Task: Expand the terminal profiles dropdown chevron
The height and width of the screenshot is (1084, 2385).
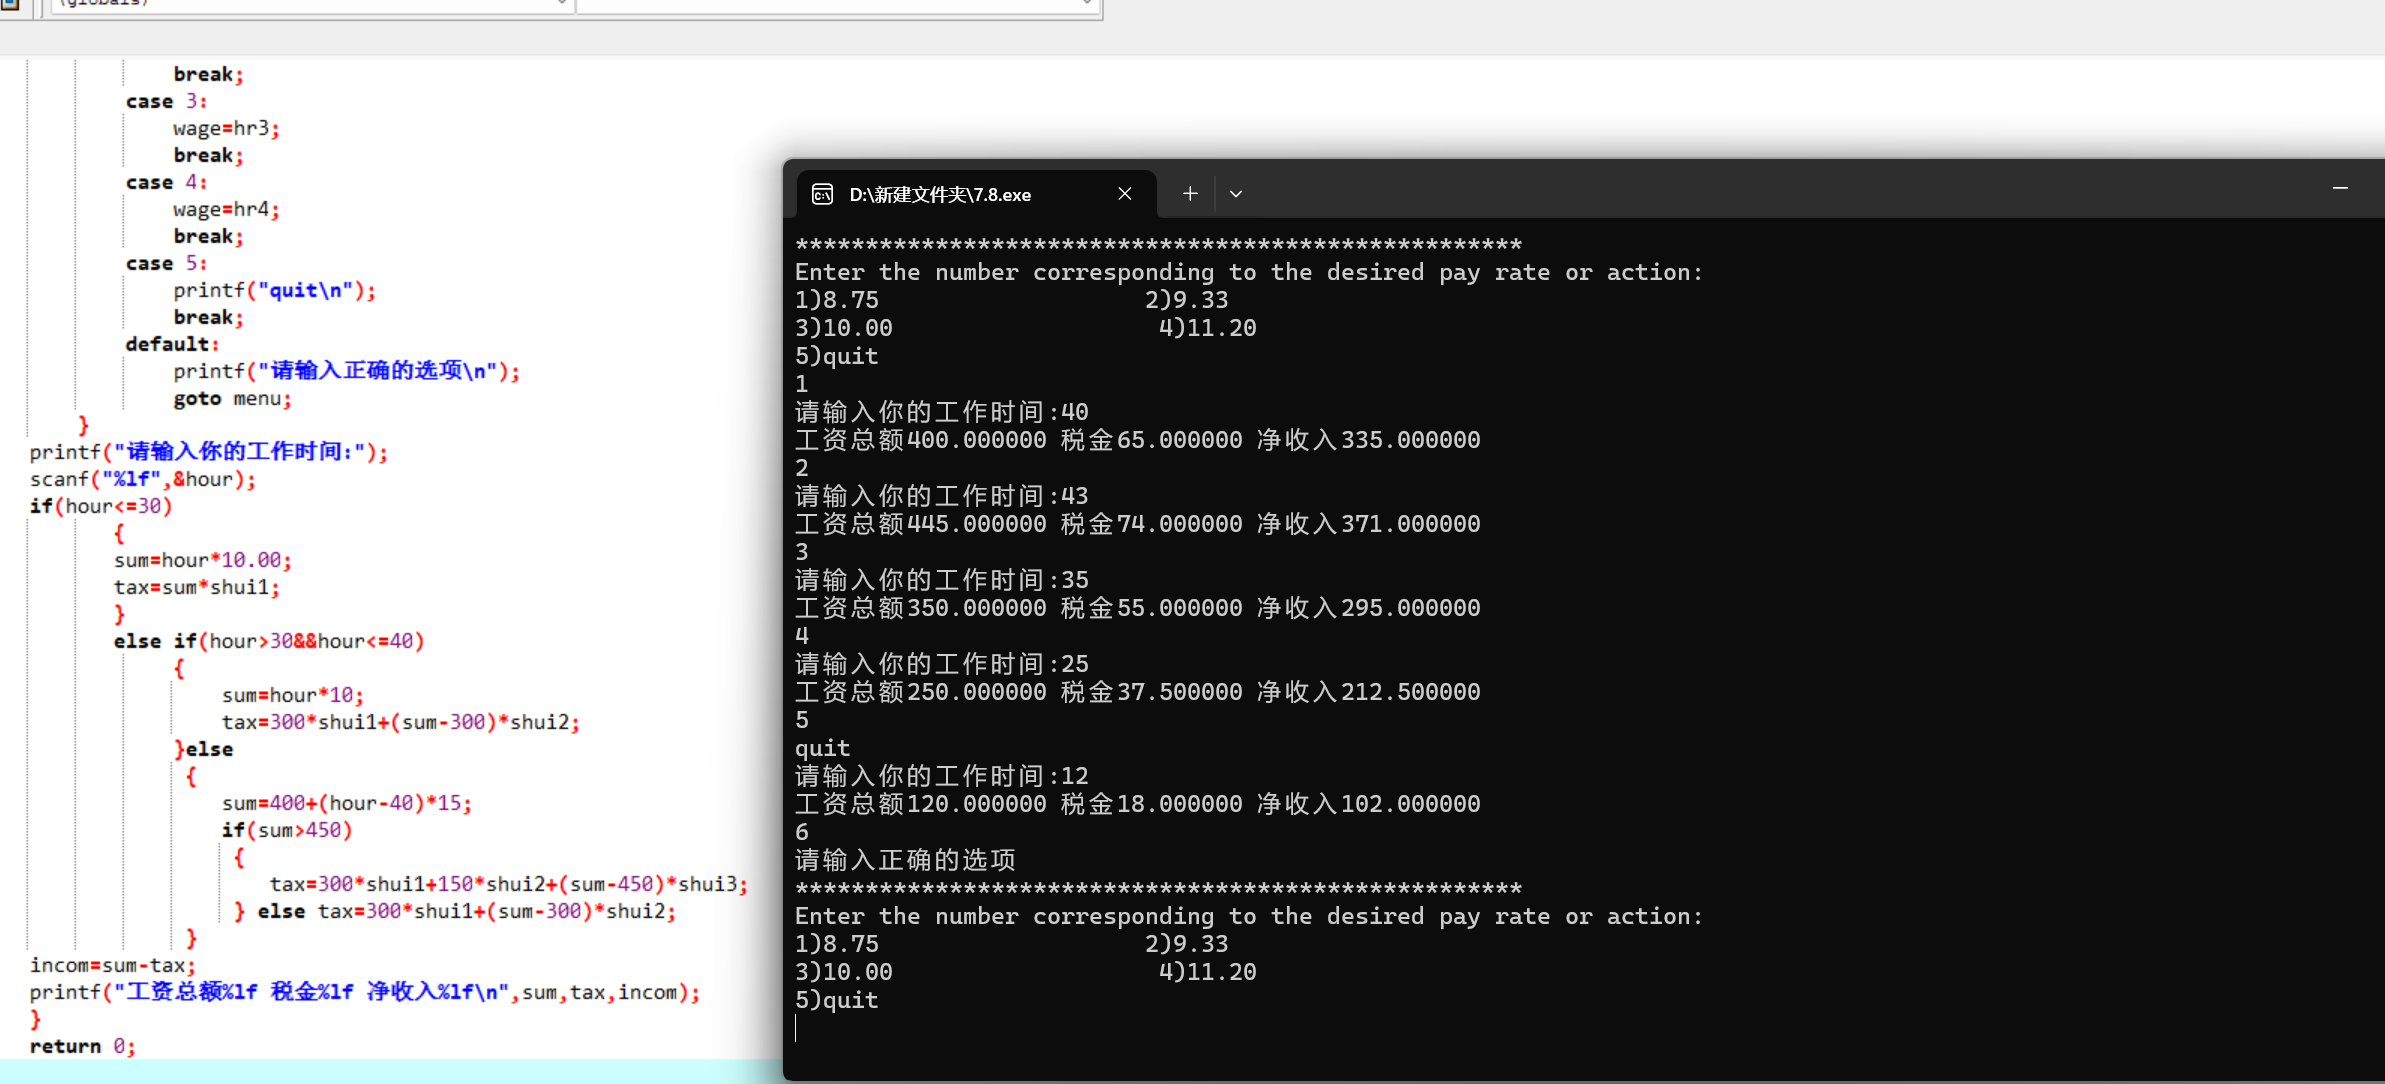Action: pyautogui.click(x=1236, y=194)
